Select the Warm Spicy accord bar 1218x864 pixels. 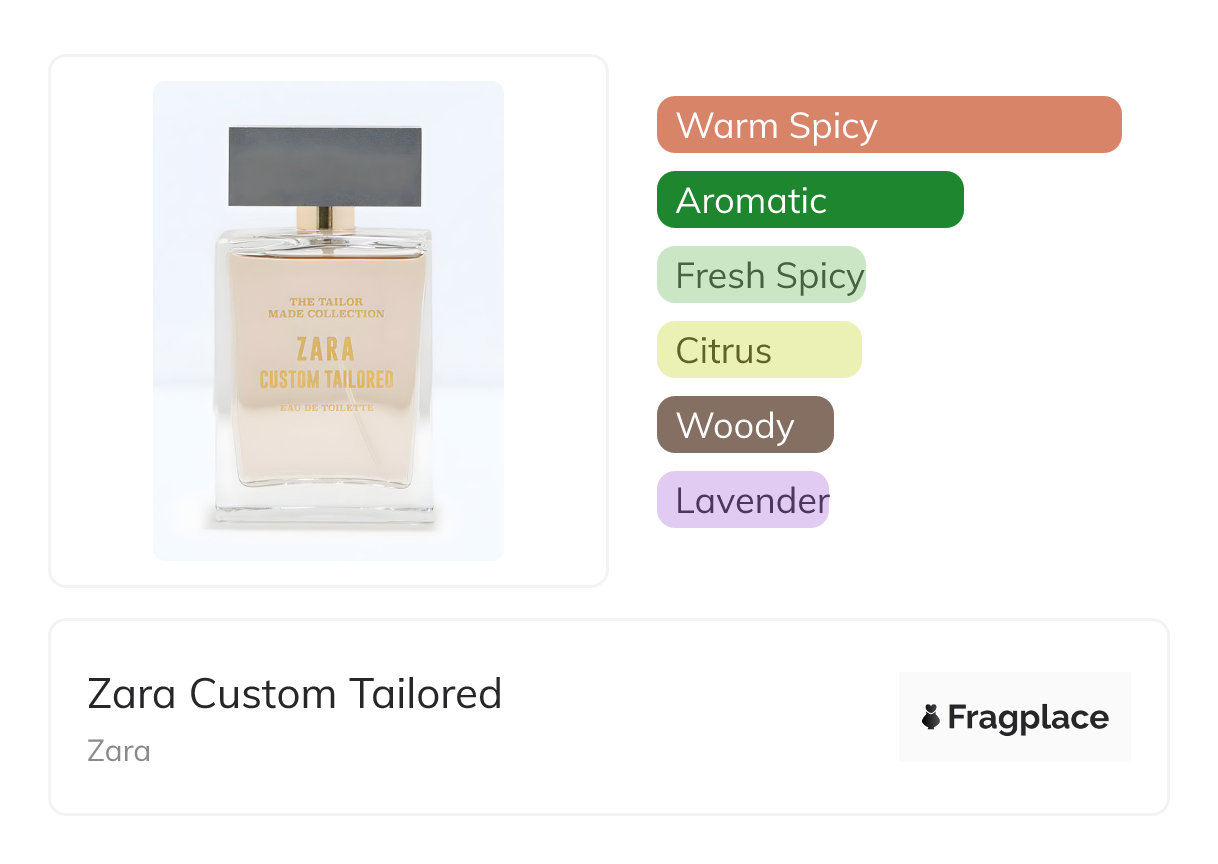coord(888,125)
